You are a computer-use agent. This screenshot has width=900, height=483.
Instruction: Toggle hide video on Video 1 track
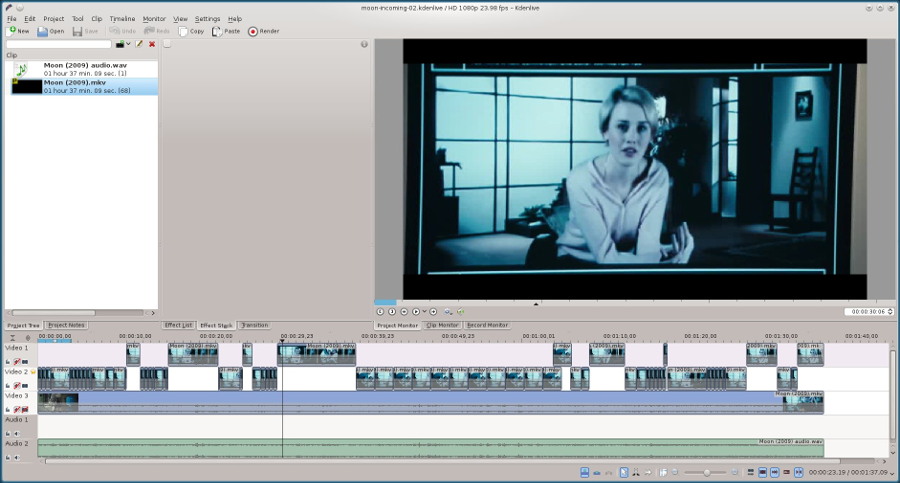click(x=25, y=362)
